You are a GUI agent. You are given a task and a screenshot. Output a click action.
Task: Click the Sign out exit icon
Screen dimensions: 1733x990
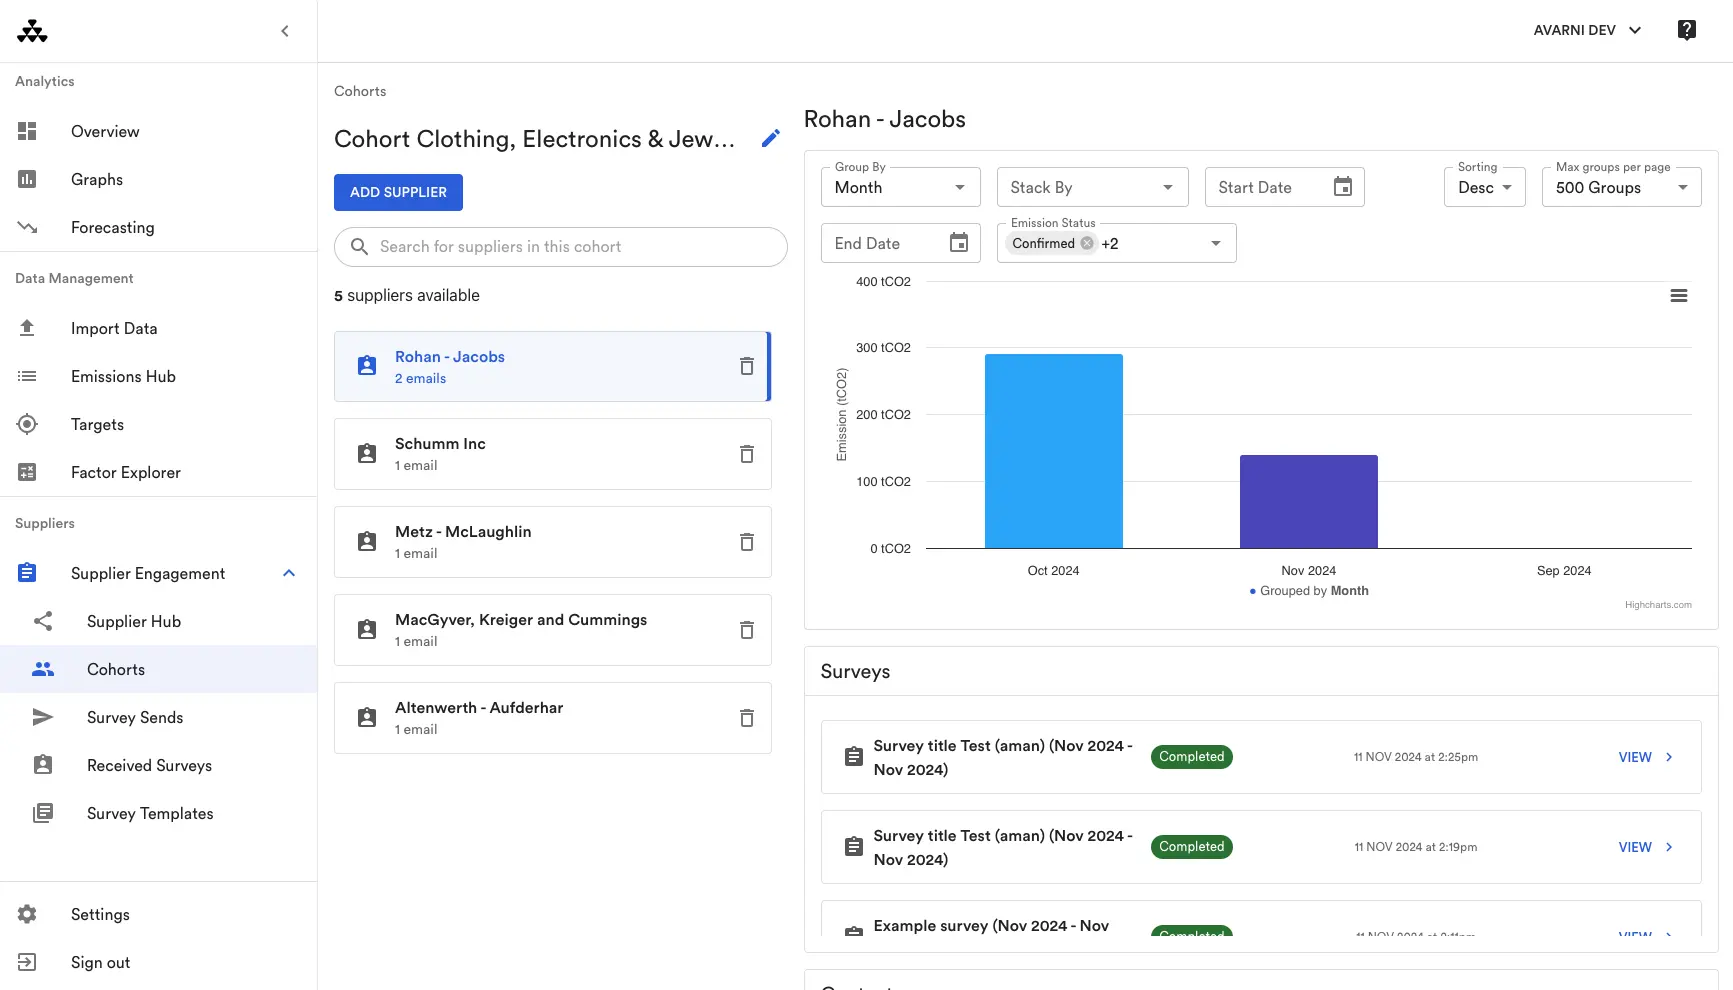click(27, 962)
